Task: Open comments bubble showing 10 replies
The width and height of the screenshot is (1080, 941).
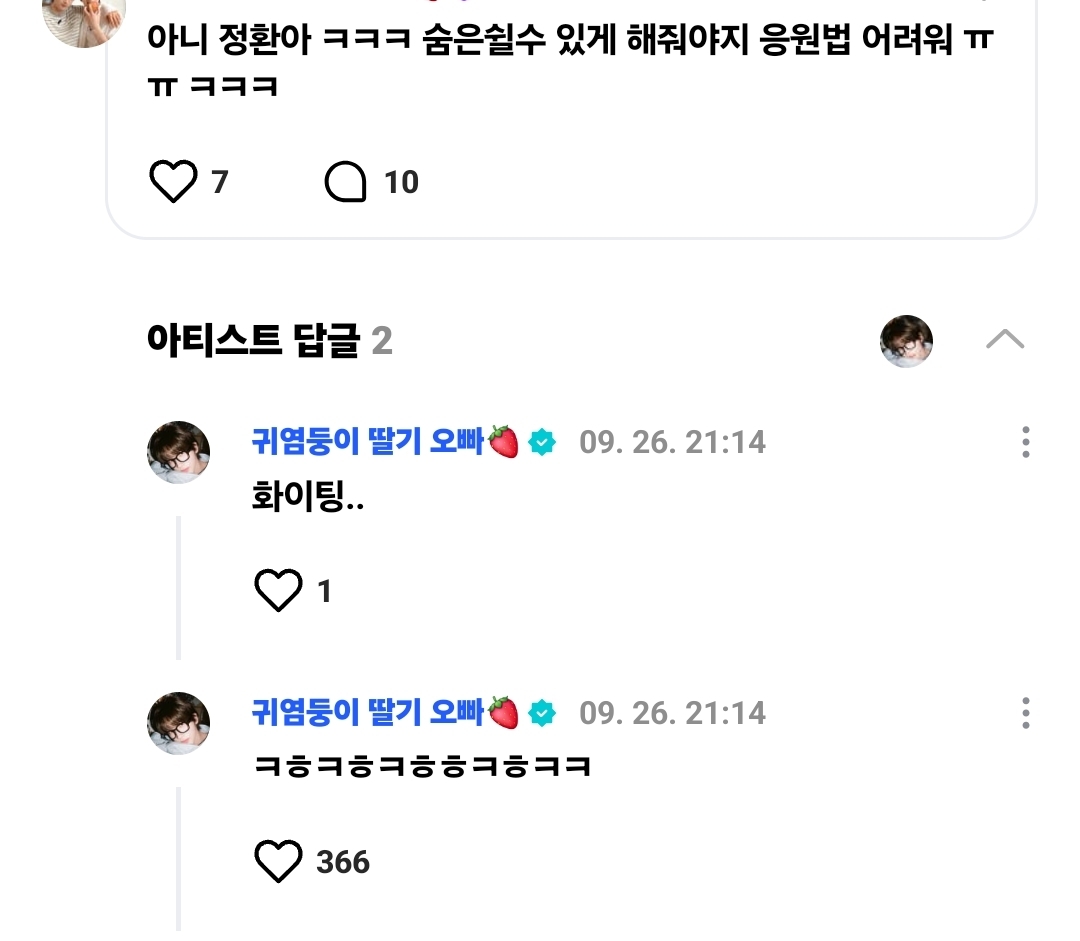Action: pos(346,183)
